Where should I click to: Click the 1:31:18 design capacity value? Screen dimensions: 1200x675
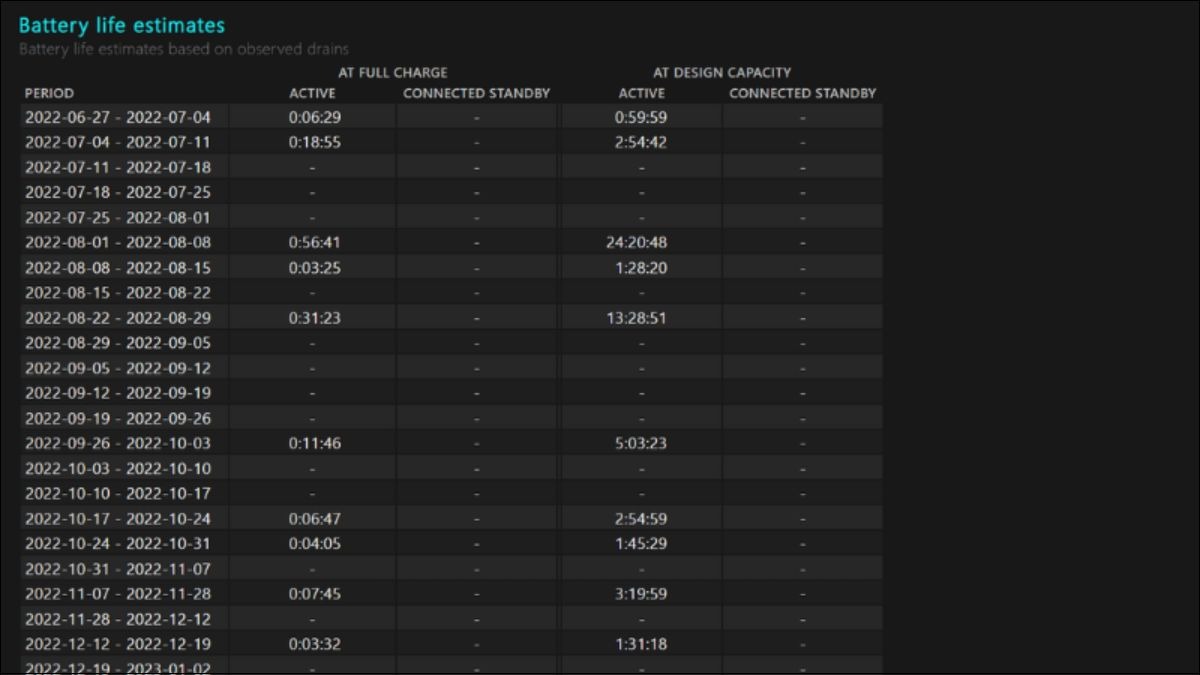click(641, 644)
